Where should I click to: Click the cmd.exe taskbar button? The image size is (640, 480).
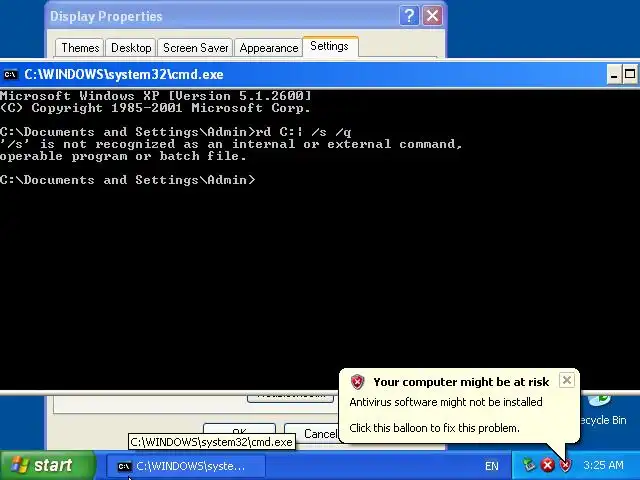(x=186, y=466)
